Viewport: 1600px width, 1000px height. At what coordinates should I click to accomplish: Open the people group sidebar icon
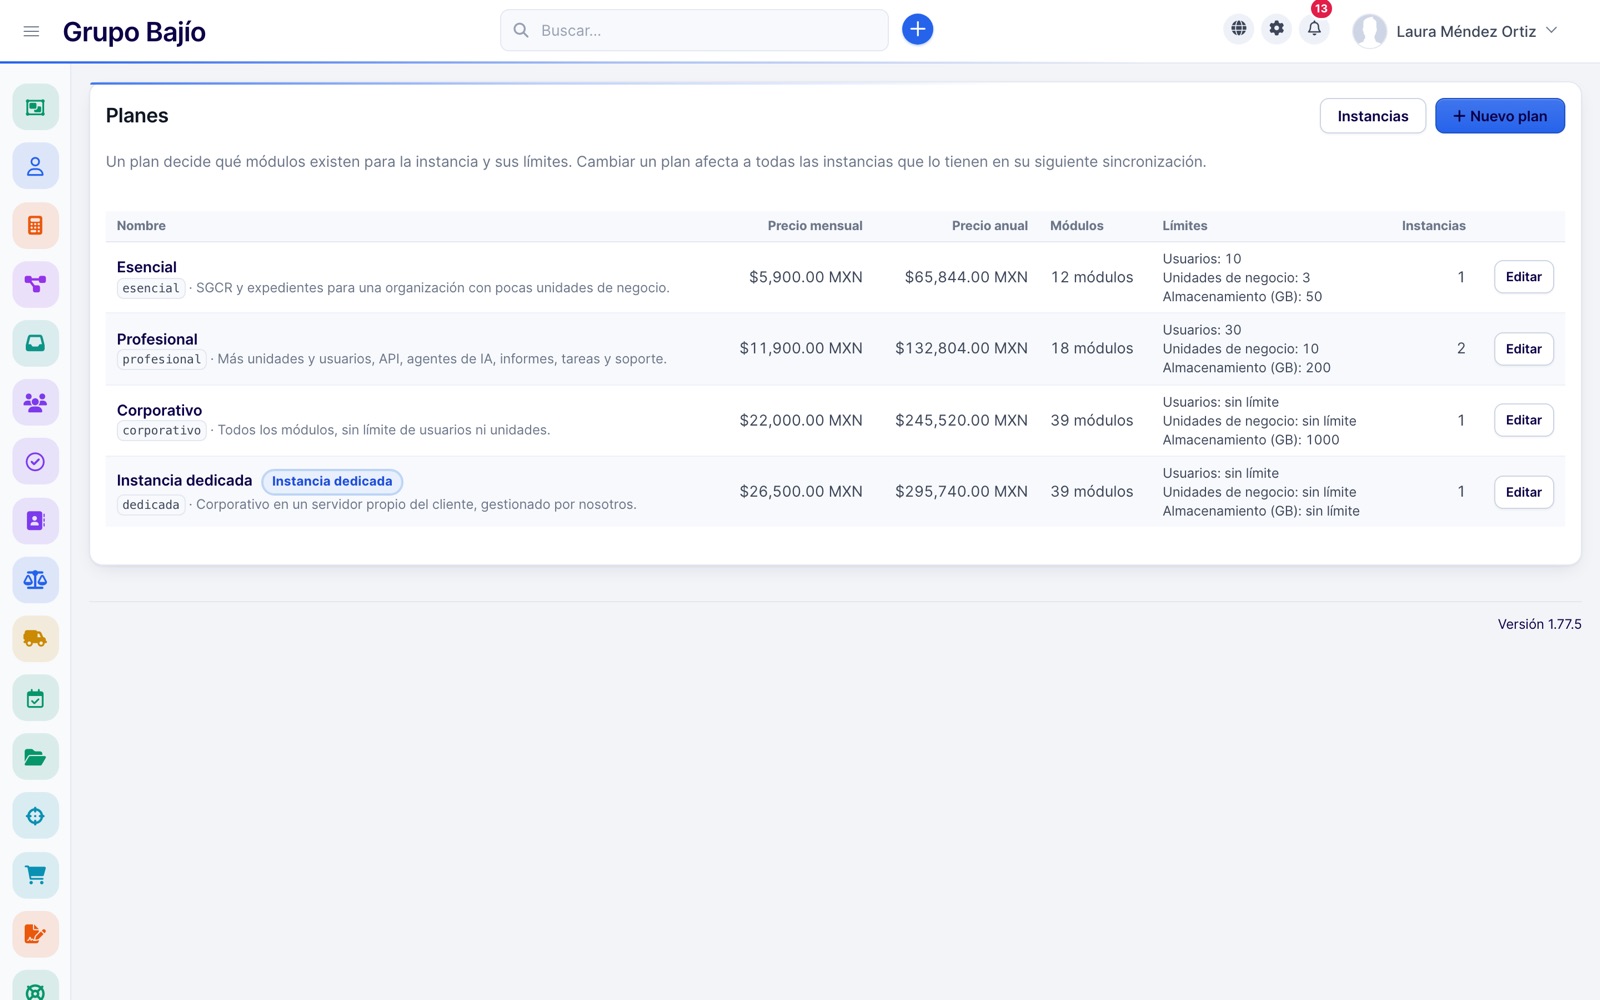[35, 402]
